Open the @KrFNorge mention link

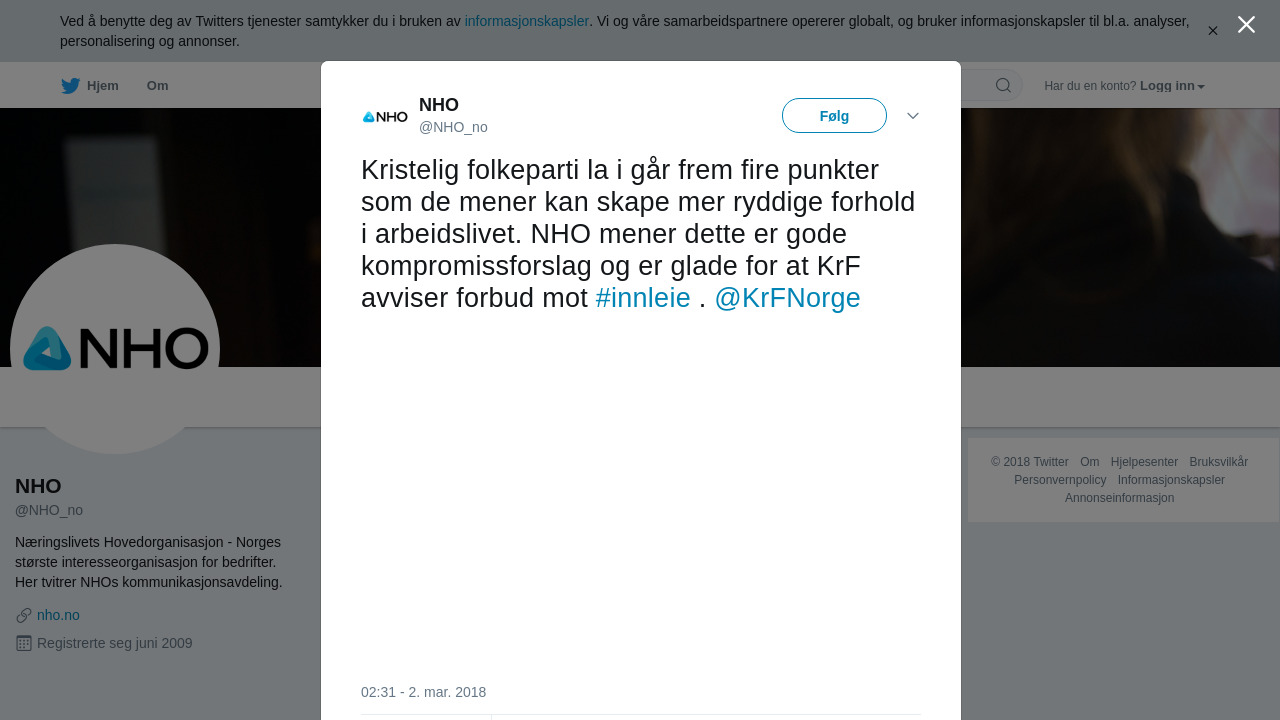(x=787, y=298)
